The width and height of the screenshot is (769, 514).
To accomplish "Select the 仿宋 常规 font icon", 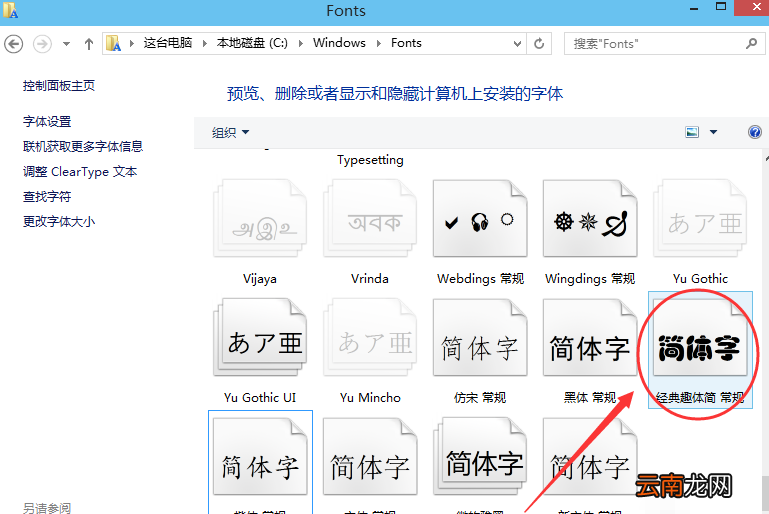I will tap(480, 338).
